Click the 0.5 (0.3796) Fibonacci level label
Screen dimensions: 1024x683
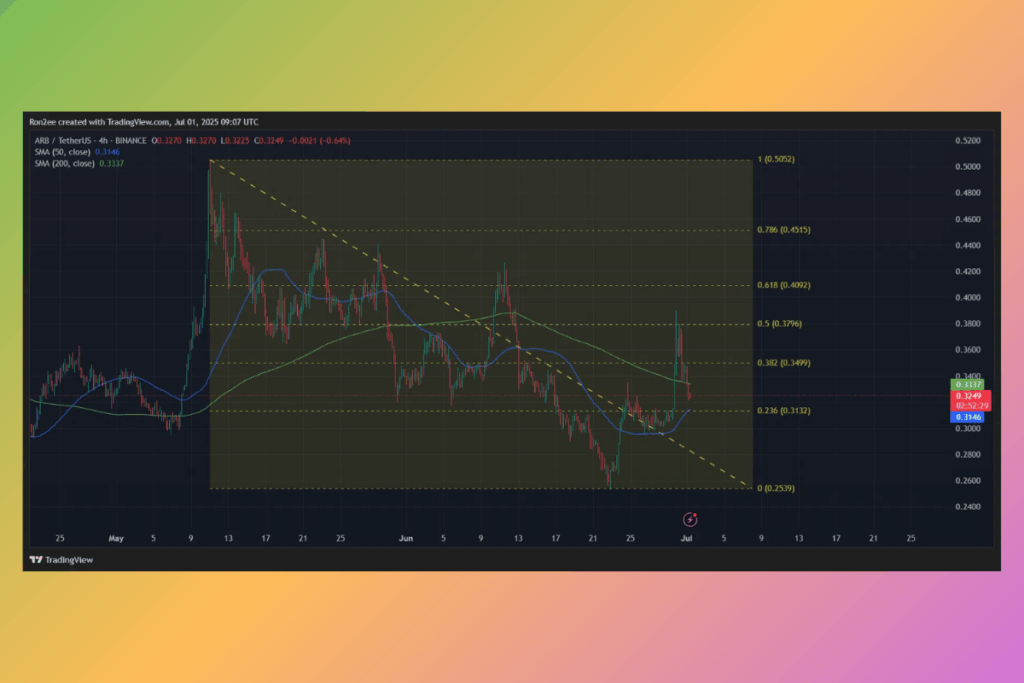tap(779, 324)
